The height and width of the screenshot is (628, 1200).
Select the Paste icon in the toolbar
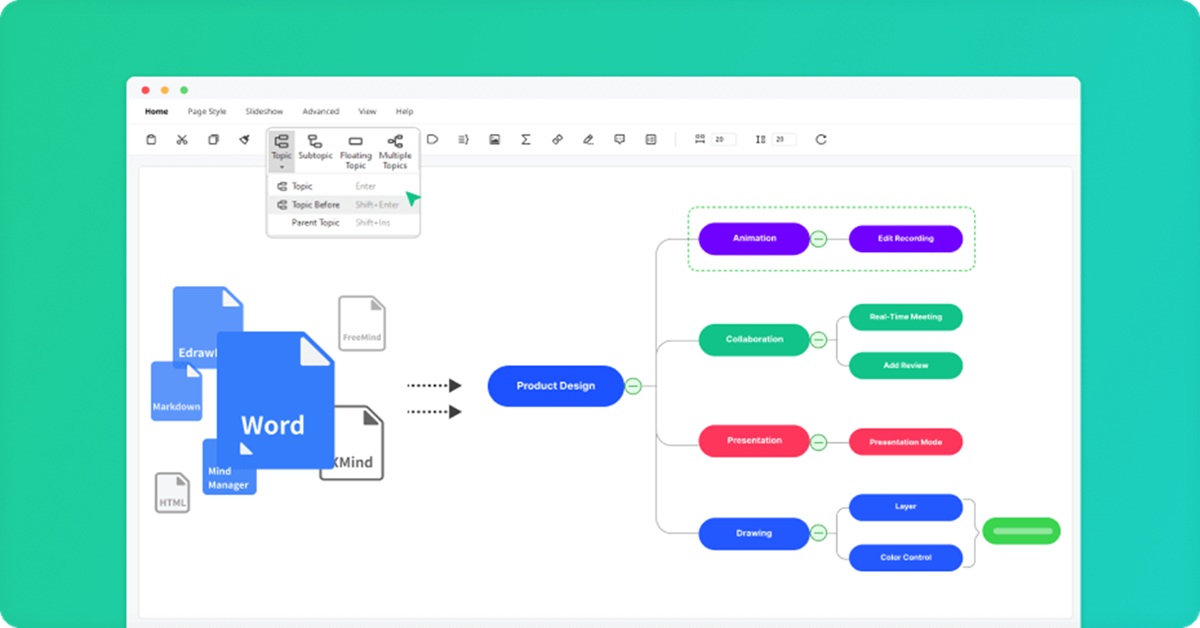tap(151, 139)
